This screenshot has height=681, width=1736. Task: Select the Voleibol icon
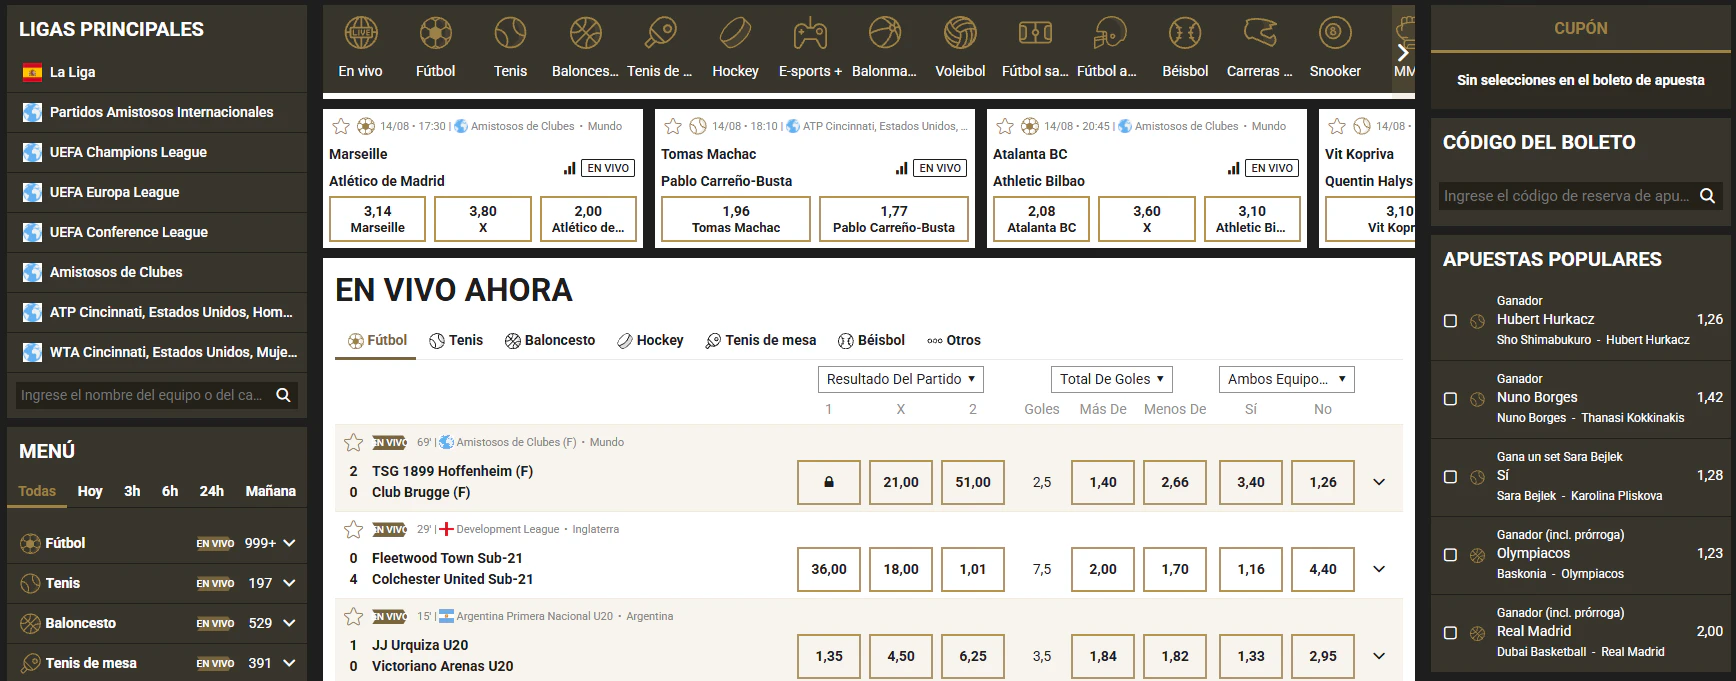point(960,34)
